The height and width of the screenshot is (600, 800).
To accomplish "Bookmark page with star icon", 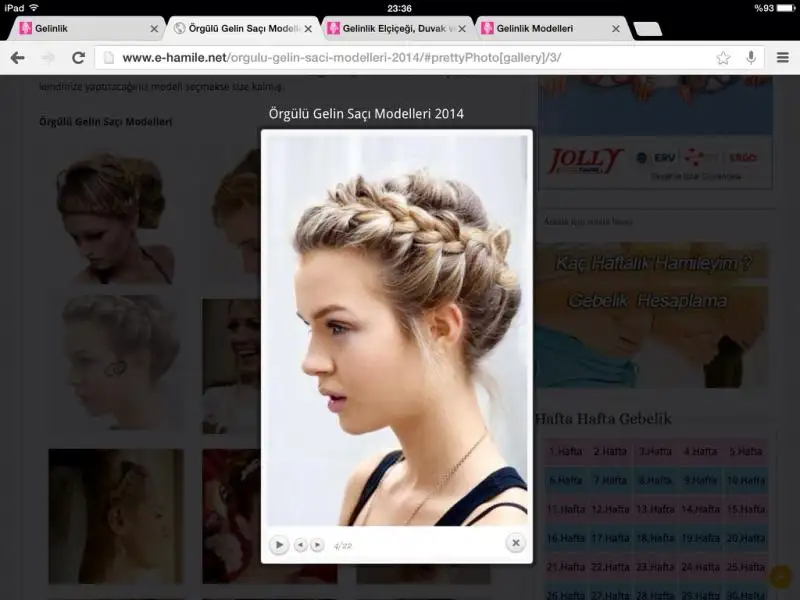I will point(723,58).
